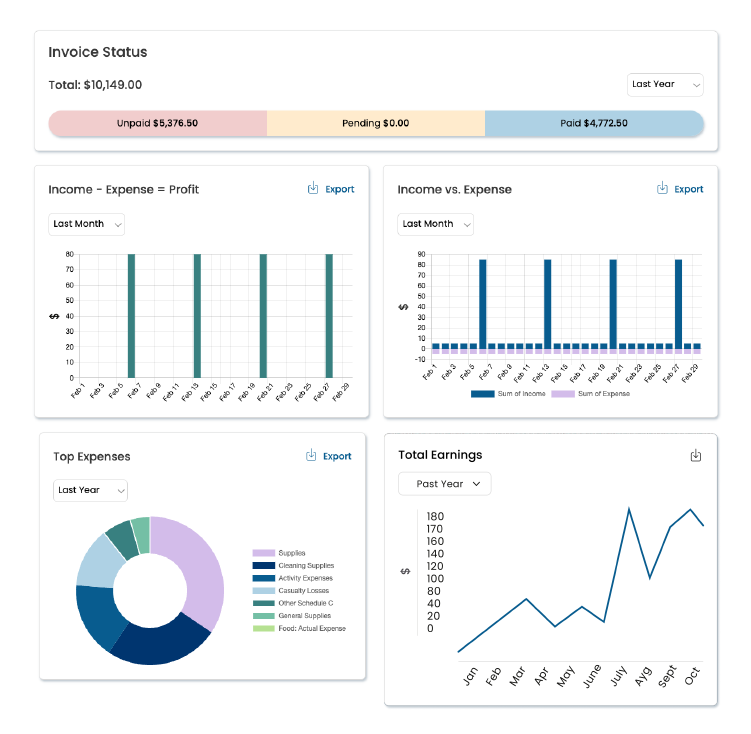Screen dimensions: 751x734
Task: Toggle the Sum of Income legend item
Action: point(508,394)
